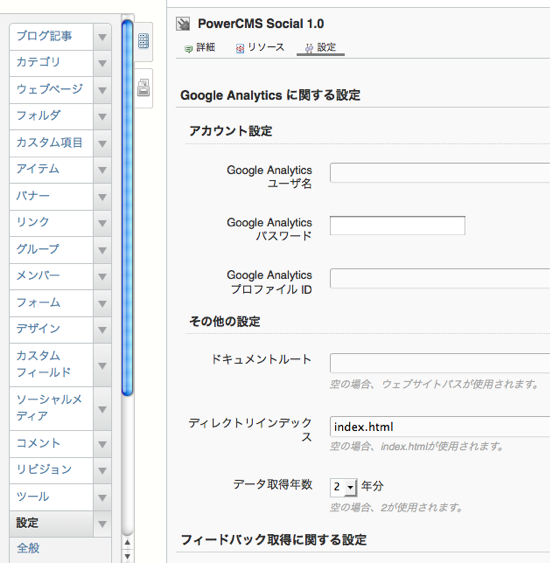Image resolution: width=550 pixels, height=563 pixels.
Task: Open the データ取得年数 year select box
Action: coord(344,487)
